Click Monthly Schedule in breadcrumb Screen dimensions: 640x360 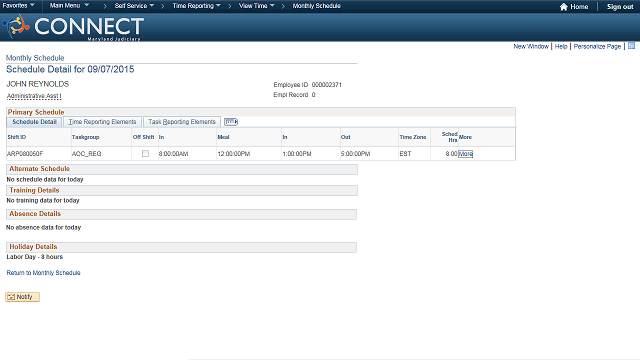click(316, 6)
